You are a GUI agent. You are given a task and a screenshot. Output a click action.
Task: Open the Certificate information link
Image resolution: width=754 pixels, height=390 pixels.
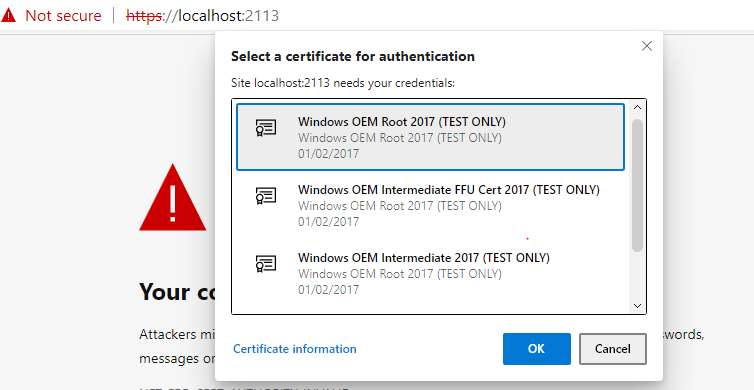click(x=295, y=349)
